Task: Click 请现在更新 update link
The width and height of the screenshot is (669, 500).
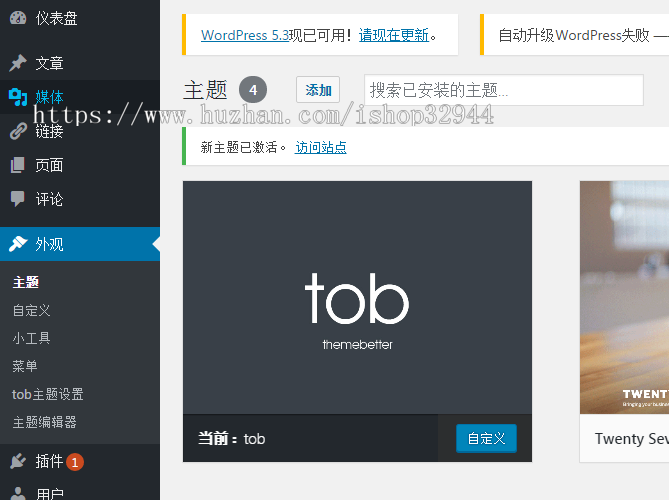Action: (x=394, y=35)
